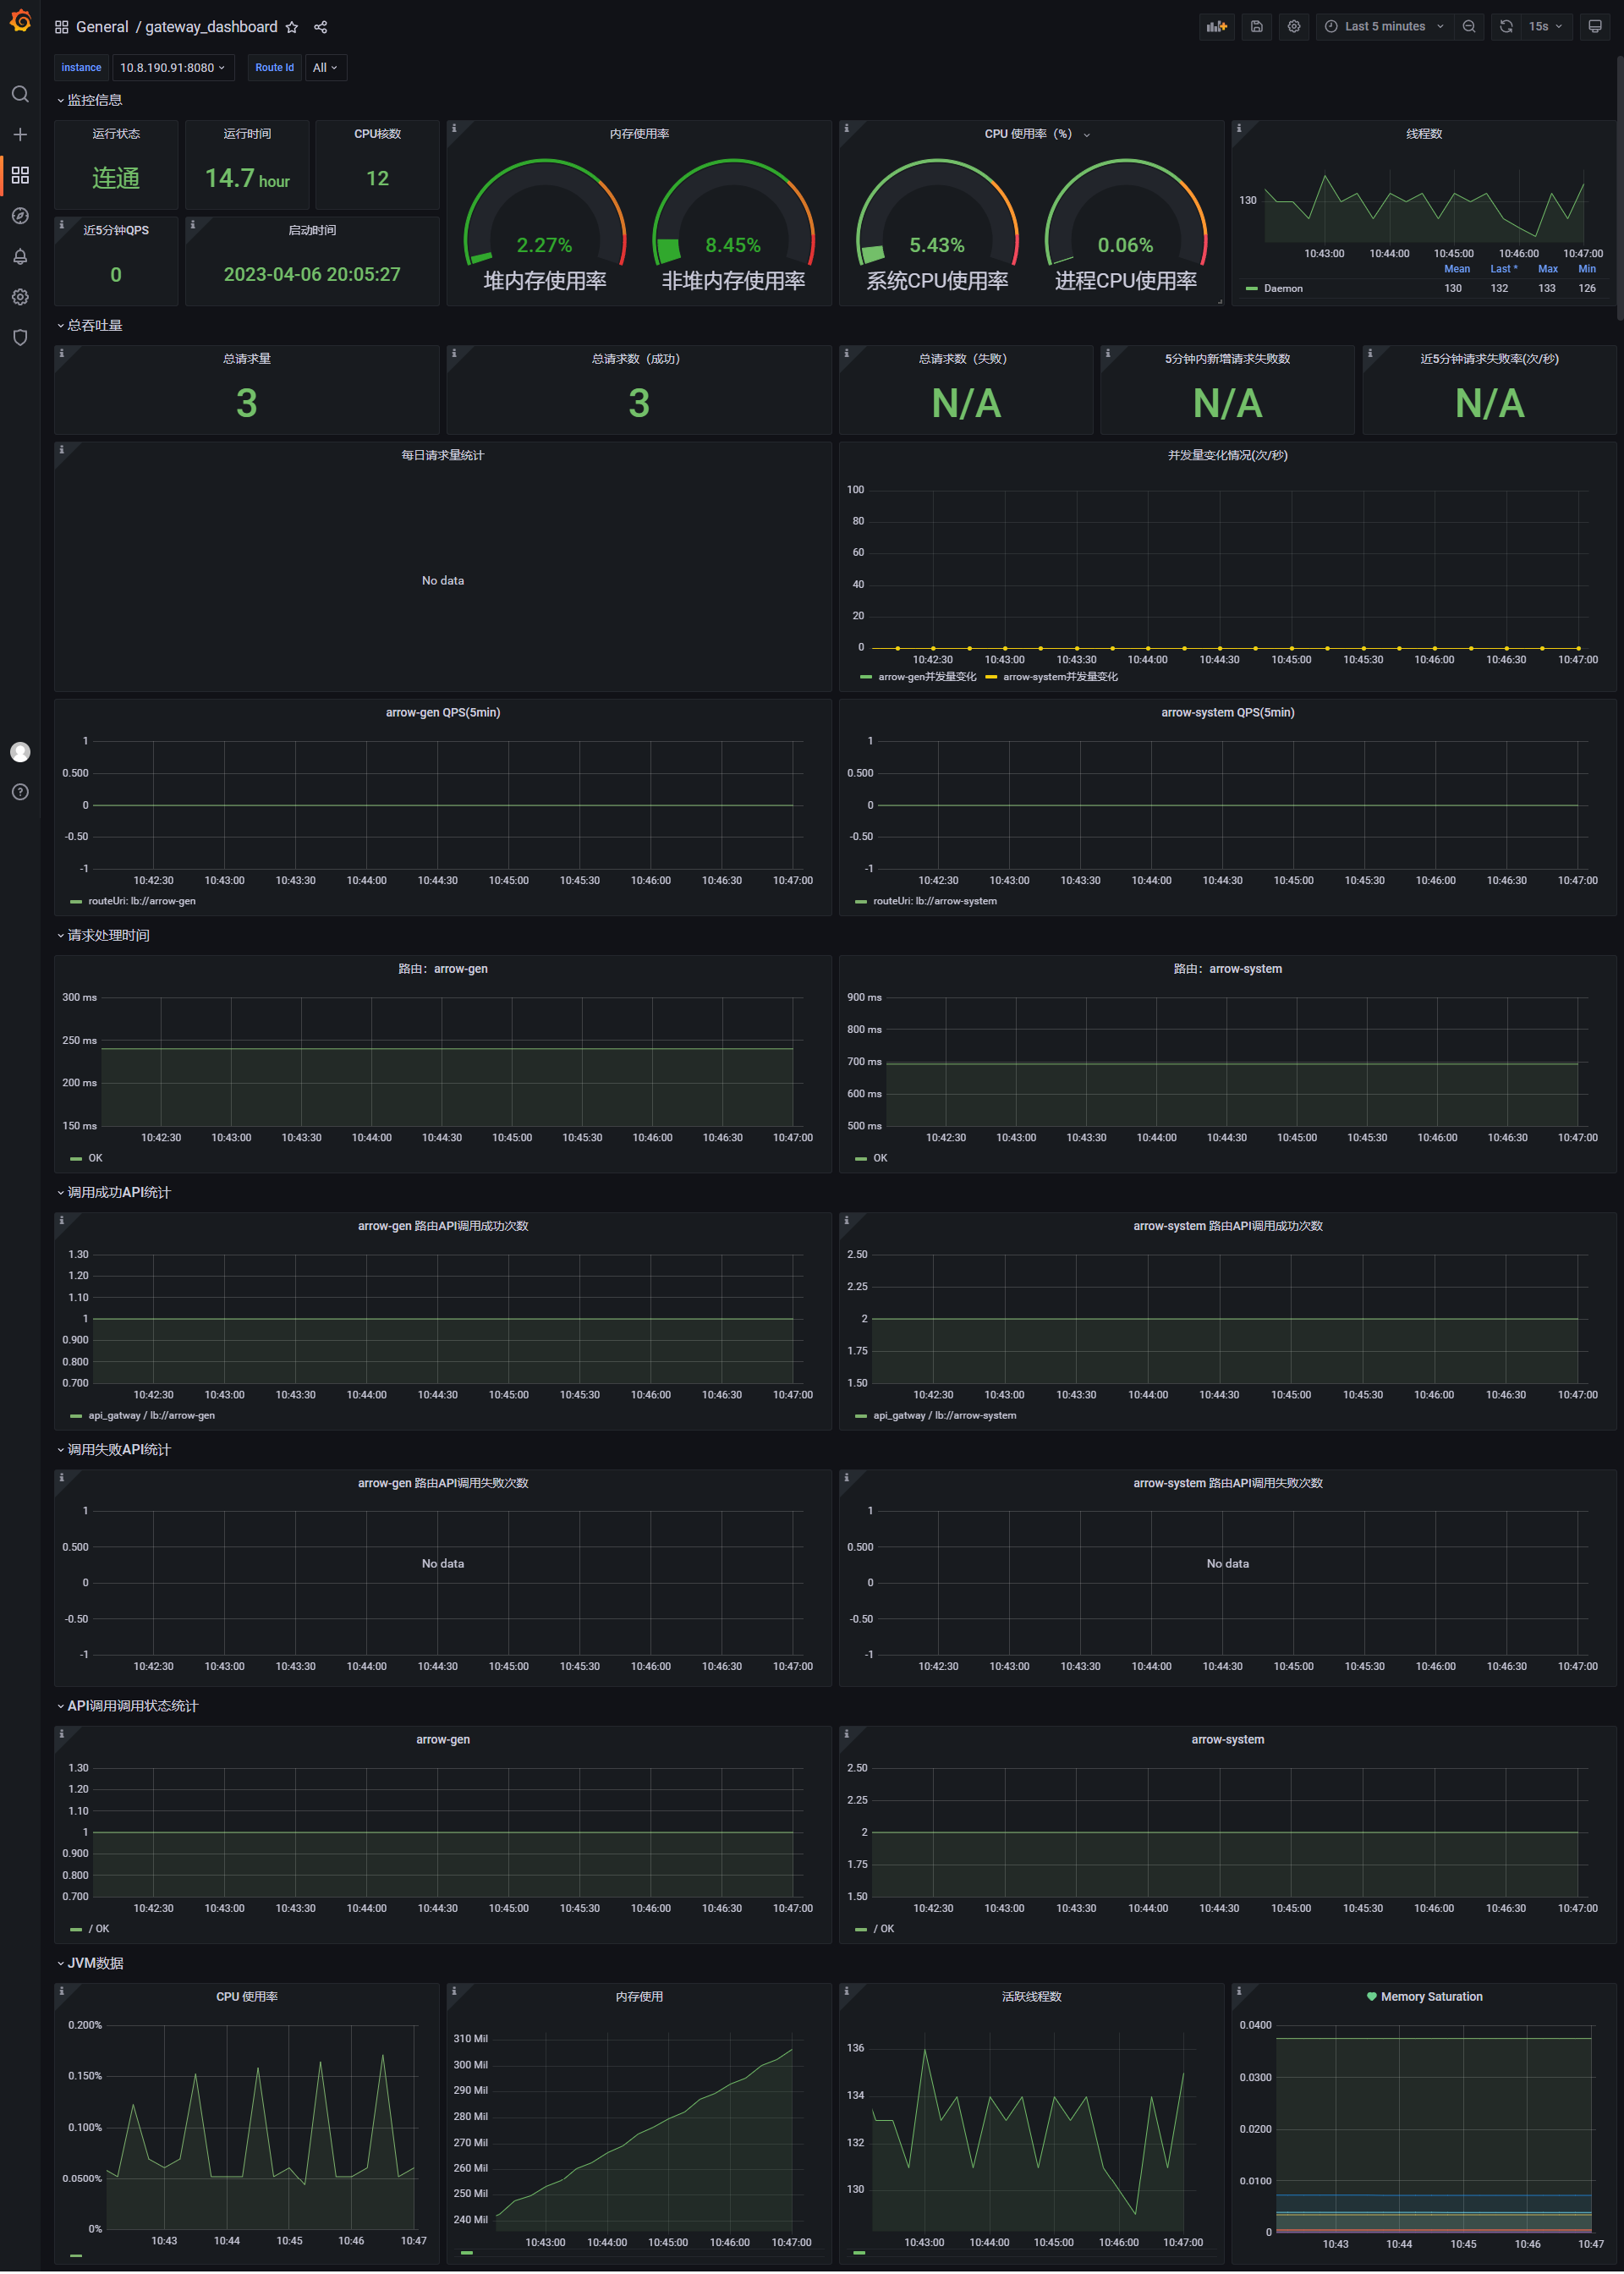Viewport: 1624px width, 2274px height.
Task: Open the Server Admin shield icon
Action: pos(20,338)
